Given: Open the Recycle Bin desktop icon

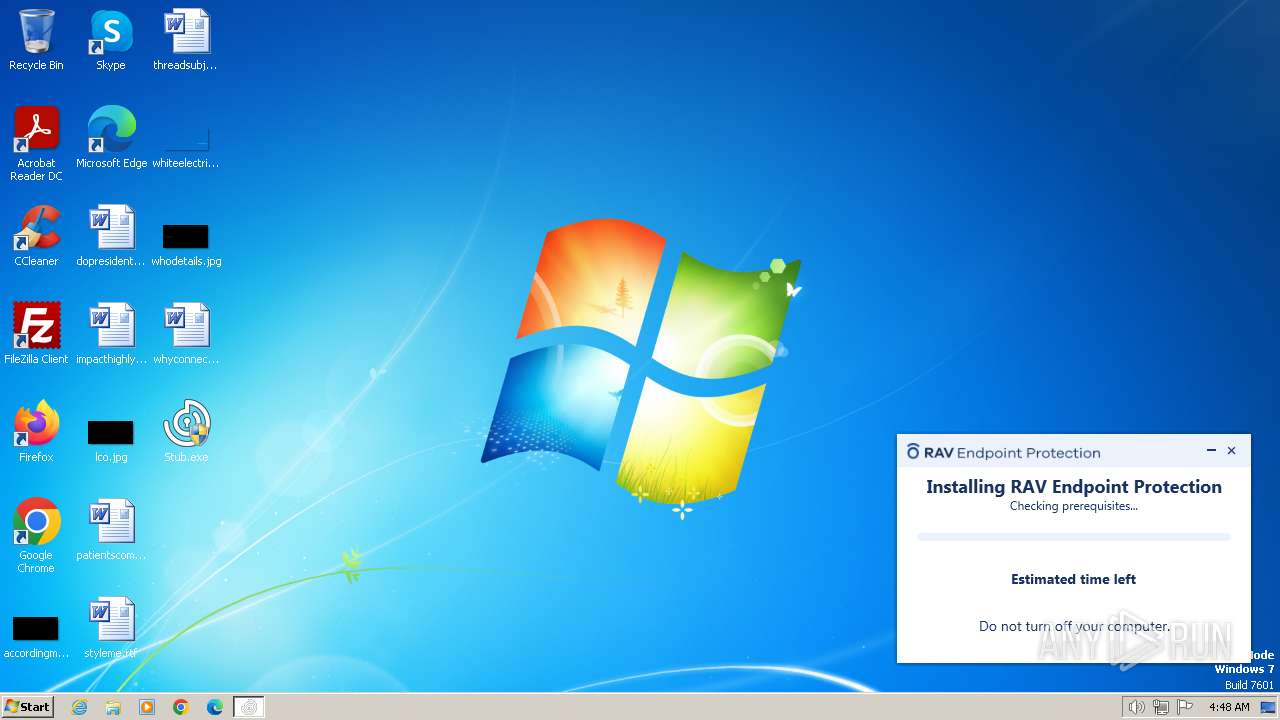Looking at the screenshot, I should click(x=36, y=40).
